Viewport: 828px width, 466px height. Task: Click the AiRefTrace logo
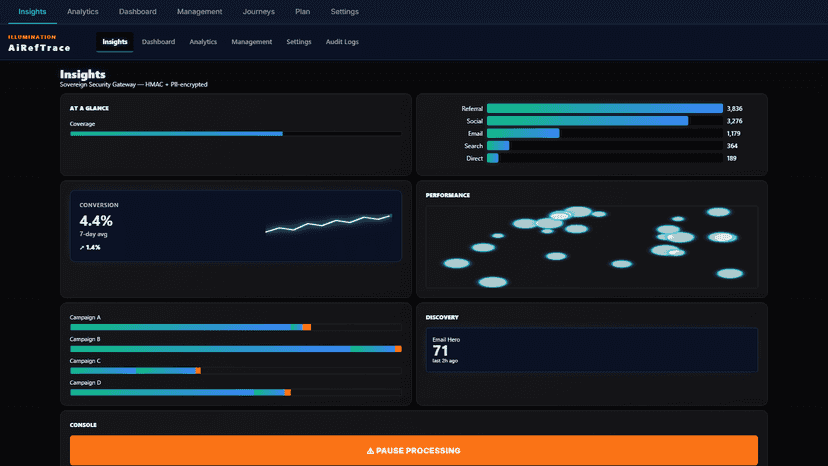tap(39, 44)
